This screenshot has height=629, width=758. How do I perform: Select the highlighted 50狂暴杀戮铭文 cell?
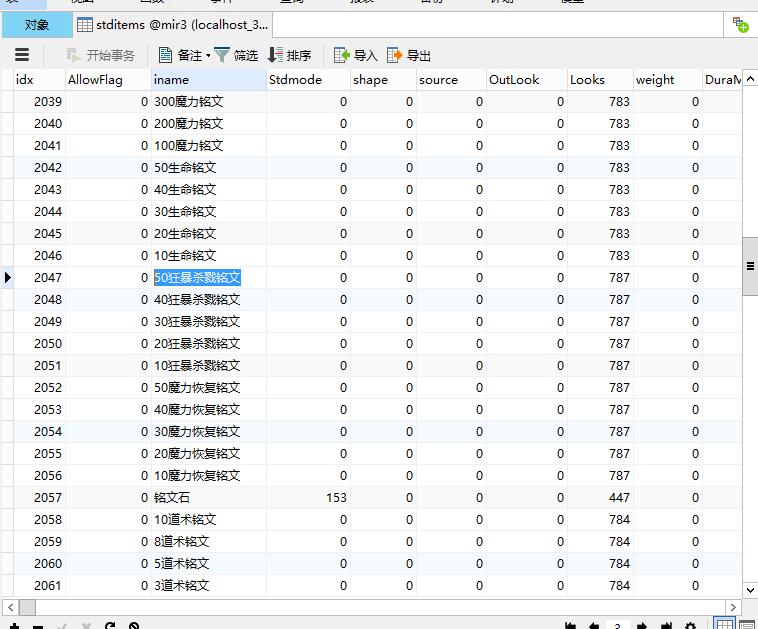coord(197,278)
